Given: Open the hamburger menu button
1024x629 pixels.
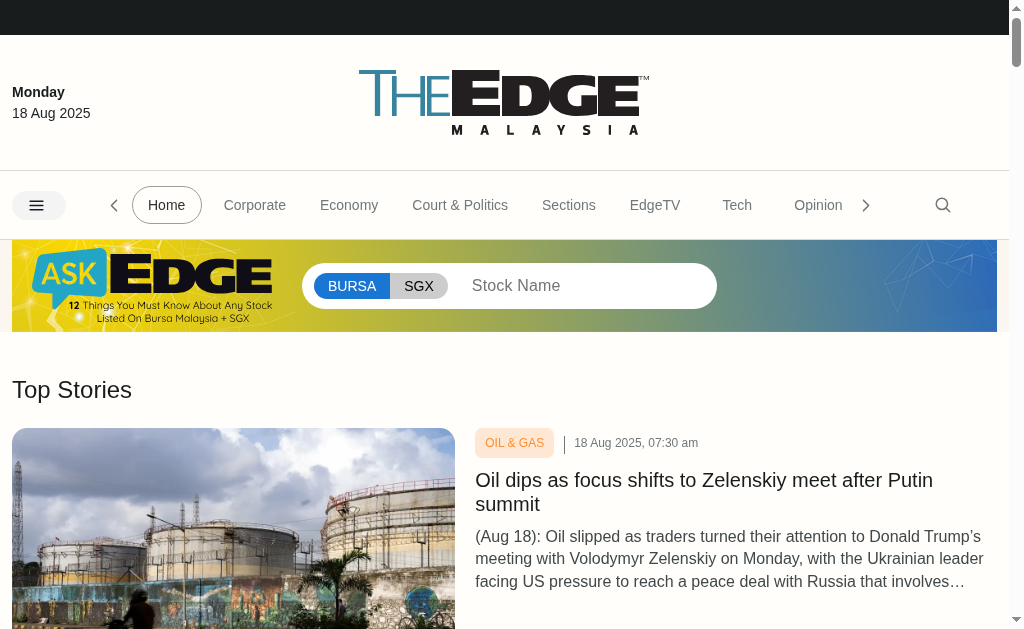Looking at the screenshot, I should tap(39, 205).
